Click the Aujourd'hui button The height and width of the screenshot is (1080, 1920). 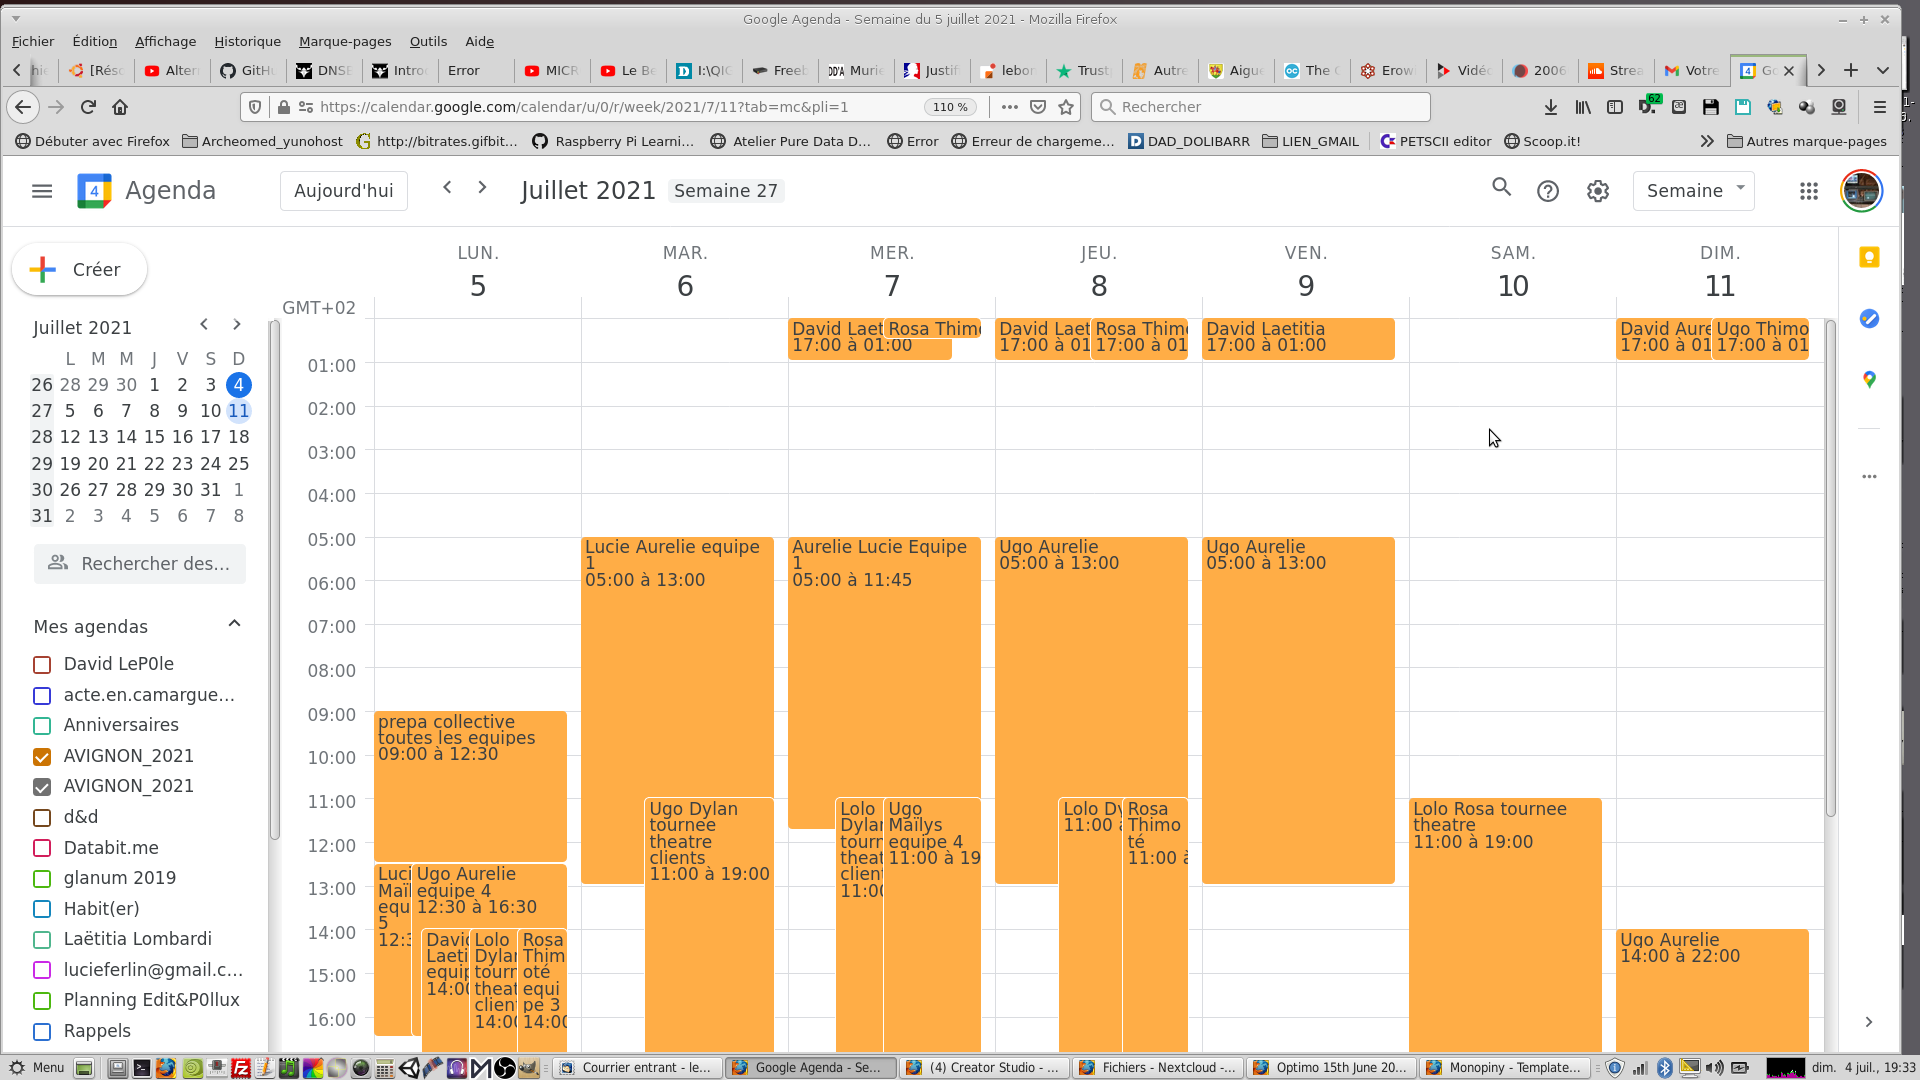[x=343, y=191]
